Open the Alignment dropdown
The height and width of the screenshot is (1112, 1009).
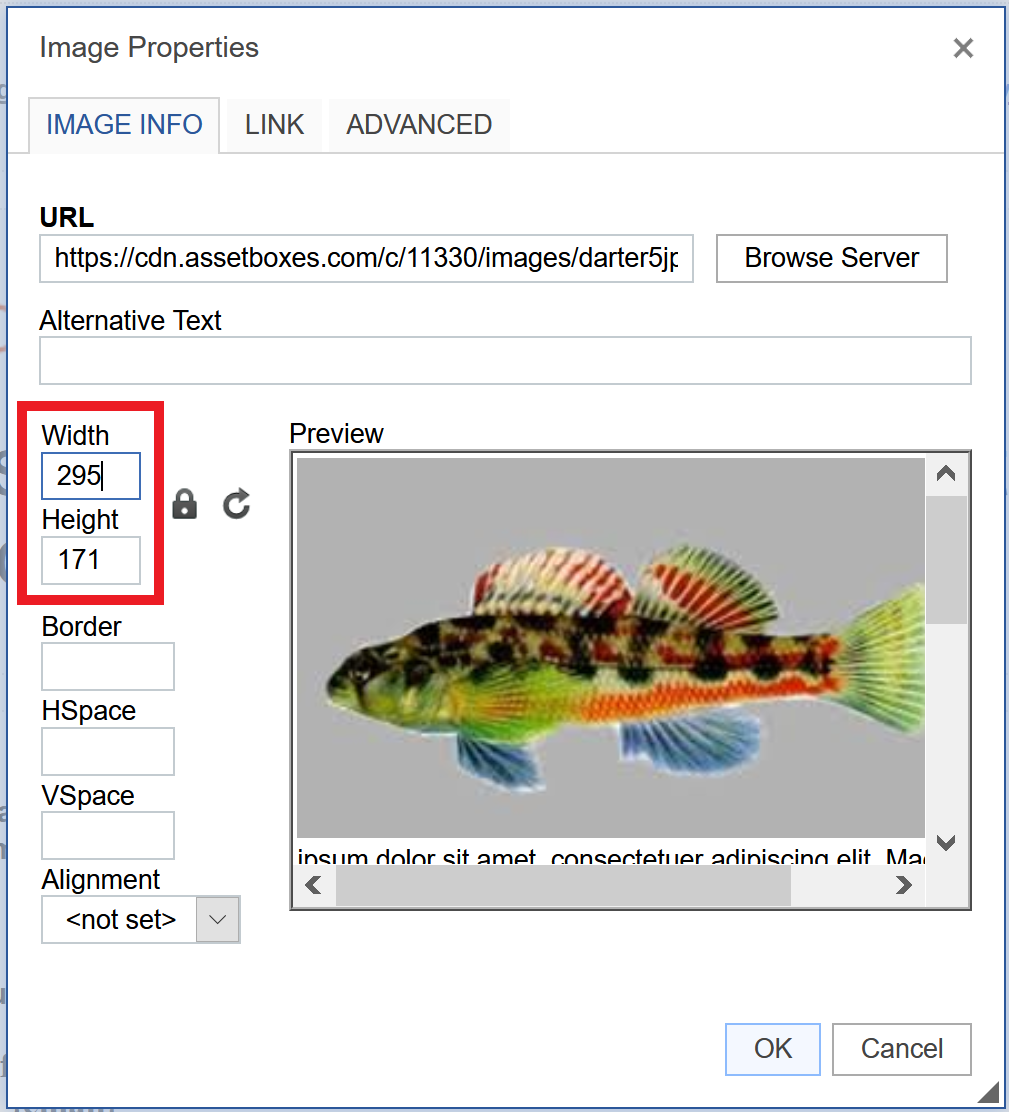tap(141, 920)
